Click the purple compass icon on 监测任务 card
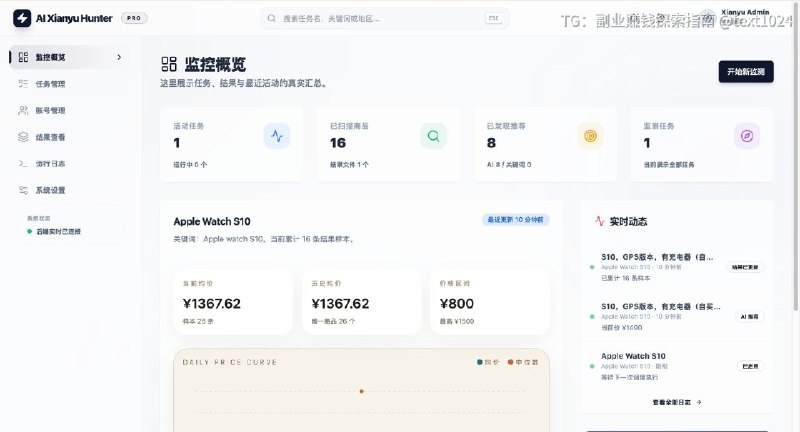This screenshot has height=432, width=800. click(747, 136)
